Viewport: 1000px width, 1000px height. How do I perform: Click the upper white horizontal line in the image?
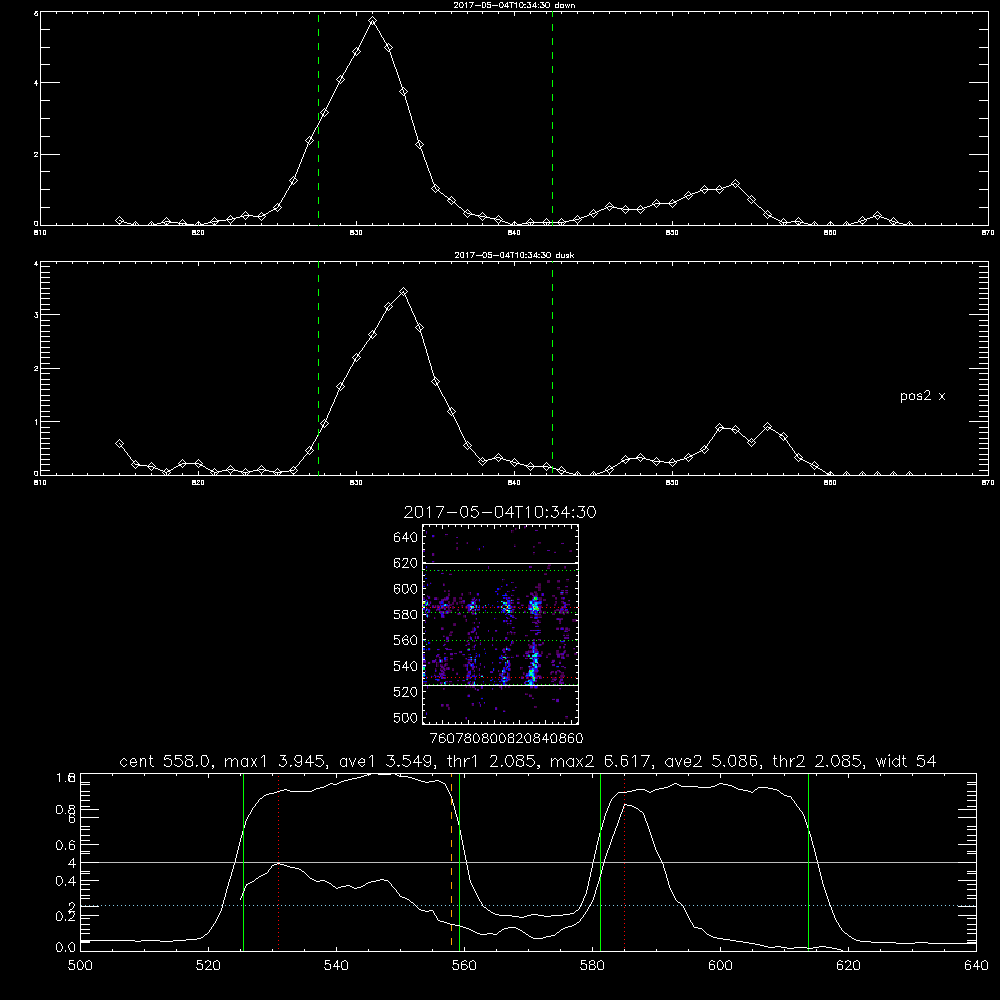[500, 563]
